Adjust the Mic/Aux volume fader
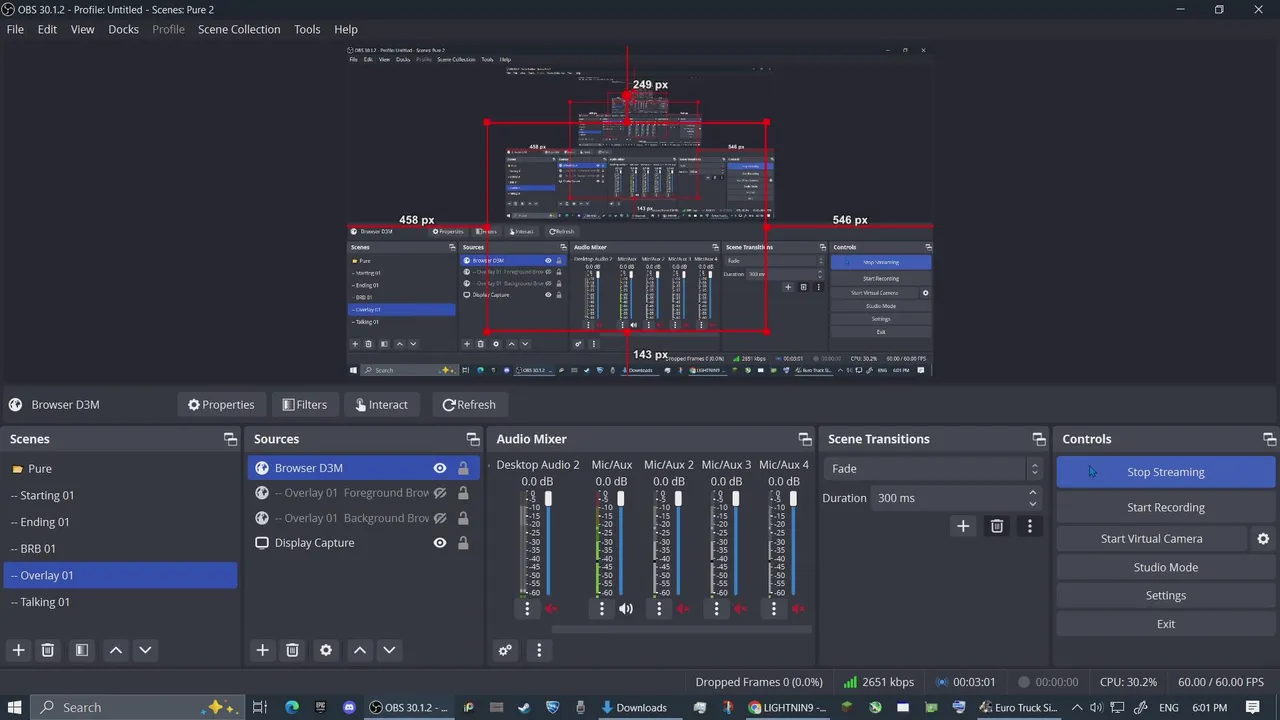Viewport: 1280px width, 720px height. click(x=621, y=498)
